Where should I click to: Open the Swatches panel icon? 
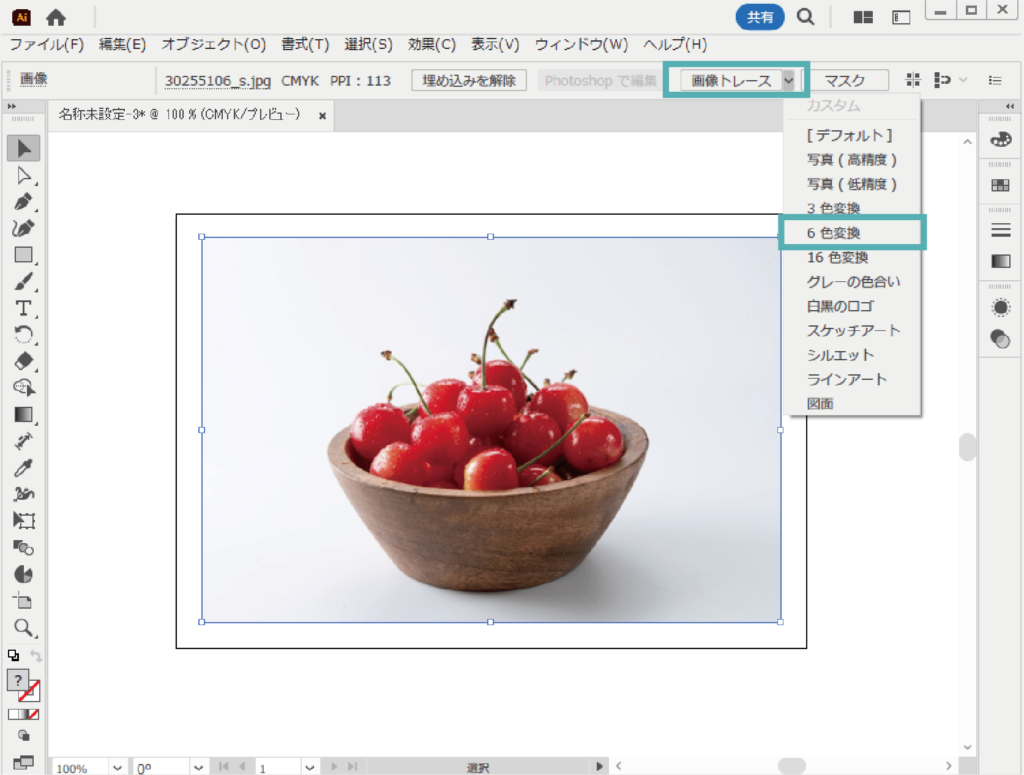1000,185
